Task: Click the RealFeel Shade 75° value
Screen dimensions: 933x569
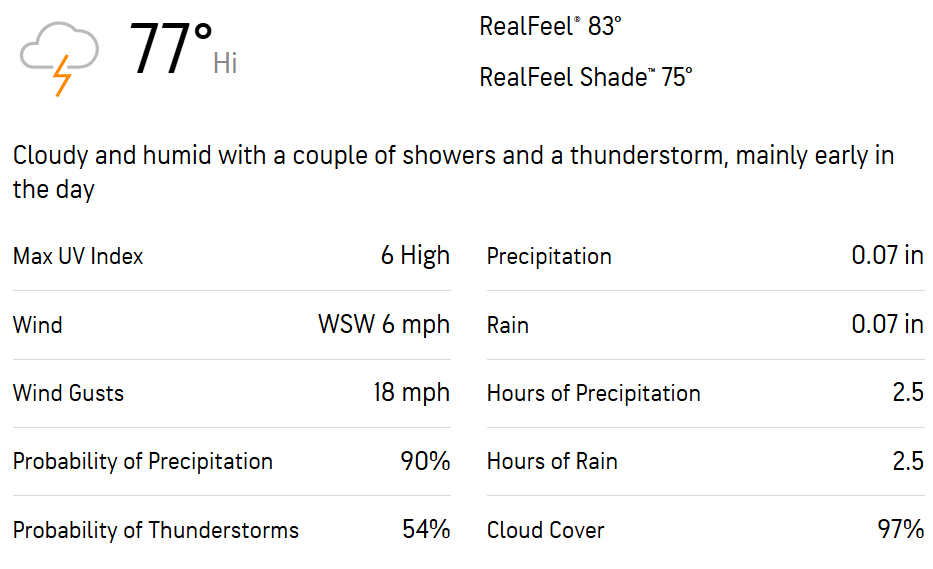Action: click(x=586, y=77)
